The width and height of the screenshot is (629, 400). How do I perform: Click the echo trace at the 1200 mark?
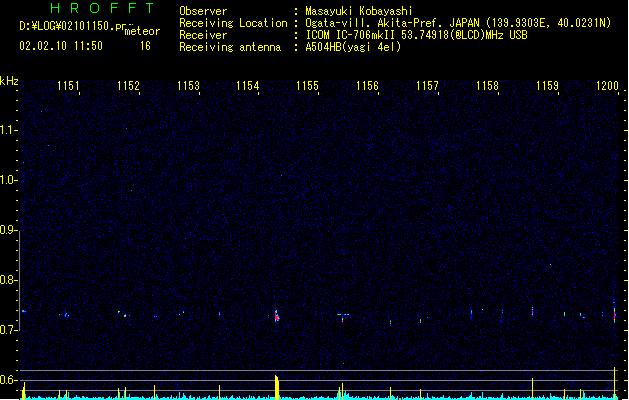614,313
